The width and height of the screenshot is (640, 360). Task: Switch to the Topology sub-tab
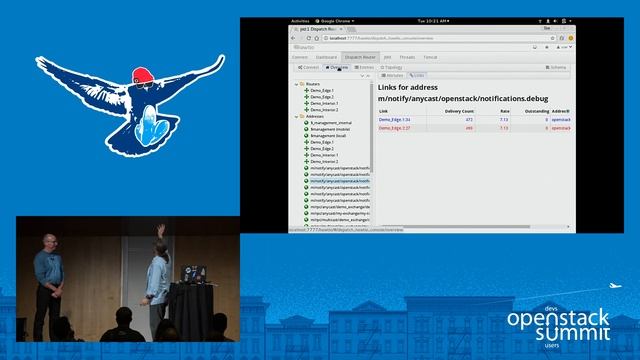(x=391, y=67)
